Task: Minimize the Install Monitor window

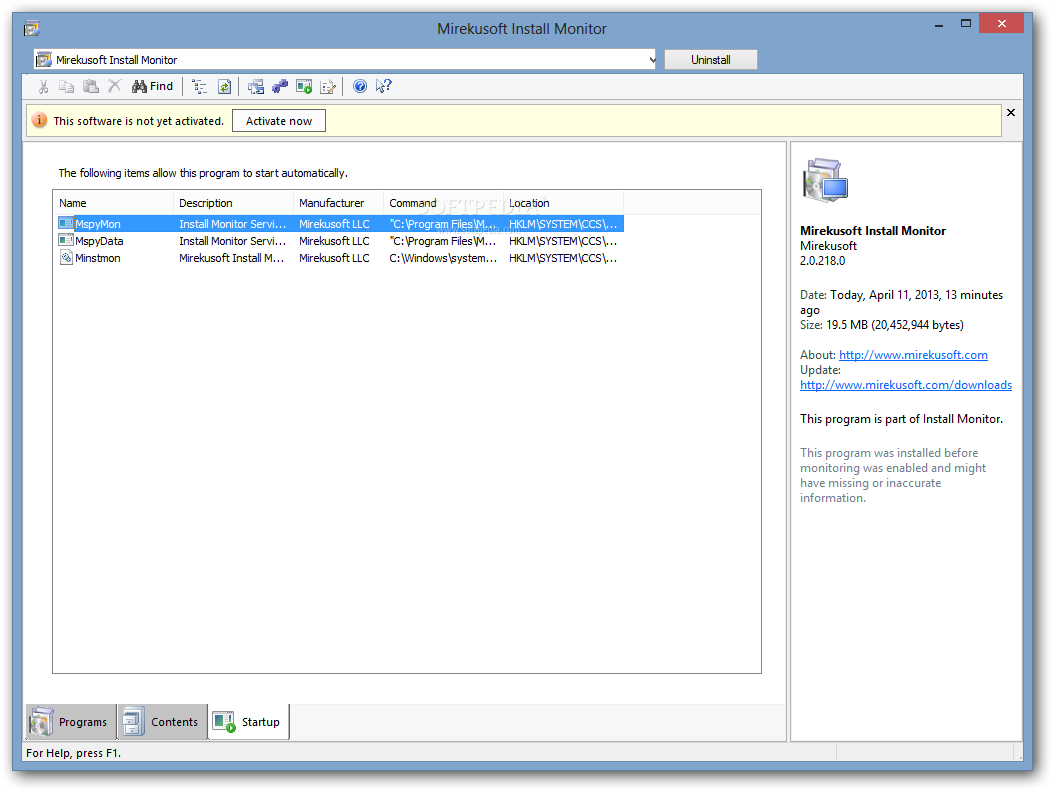Action: pyautogui.click(x=939, y=24)
